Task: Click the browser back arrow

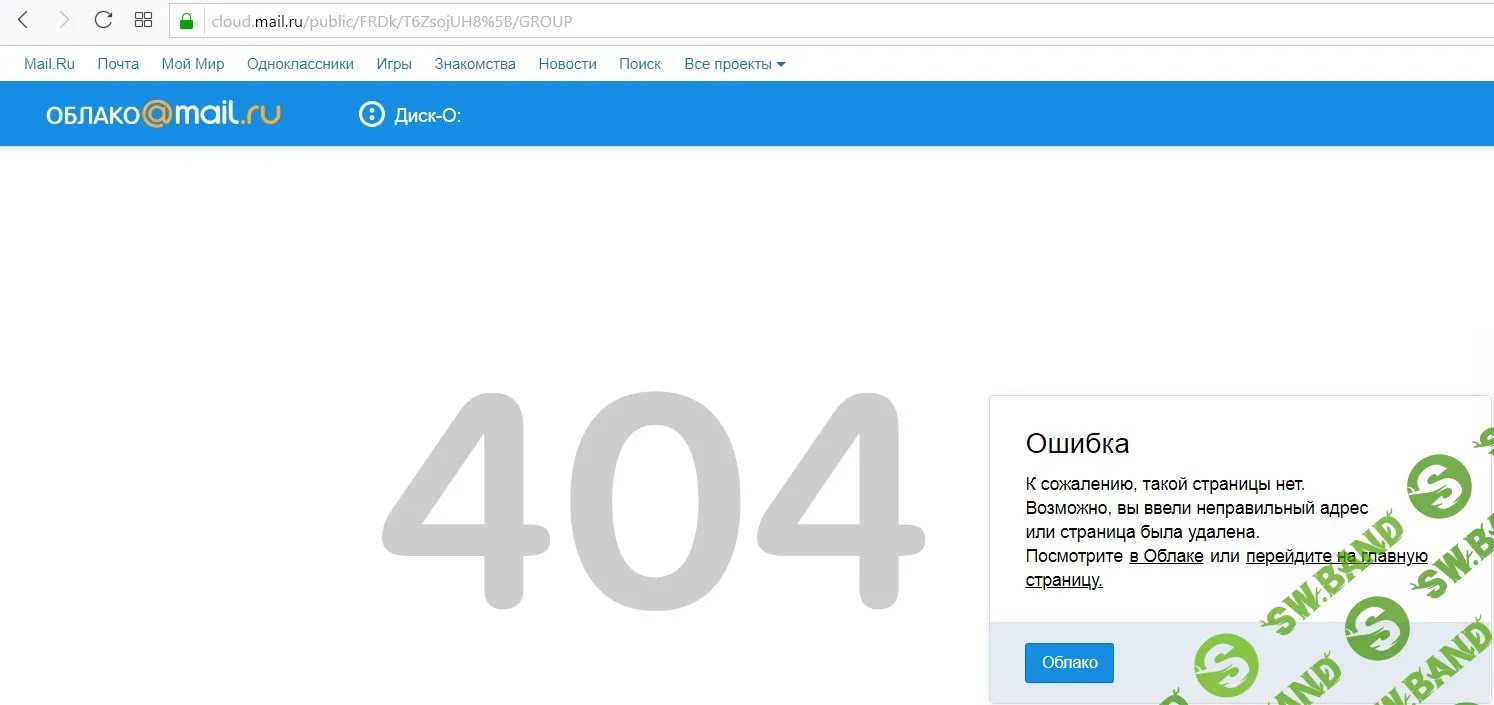Action: 24,20
